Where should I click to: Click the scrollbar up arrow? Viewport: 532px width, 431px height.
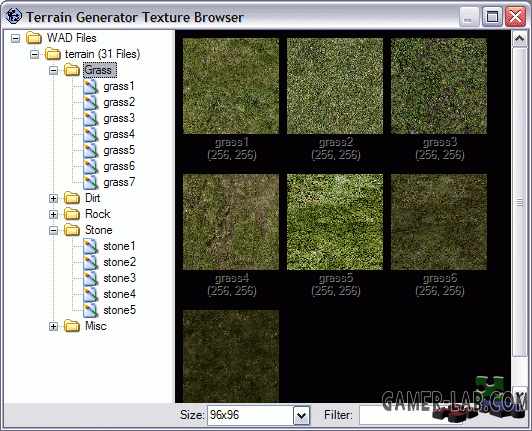[519, 39]
